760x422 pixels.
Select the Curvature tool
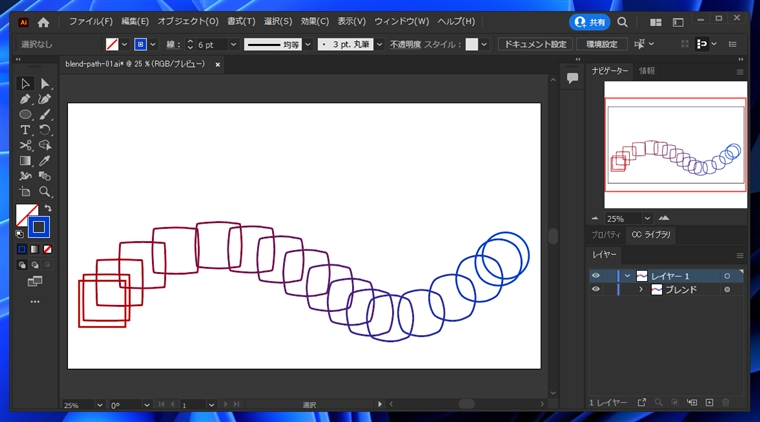point(45,99)
